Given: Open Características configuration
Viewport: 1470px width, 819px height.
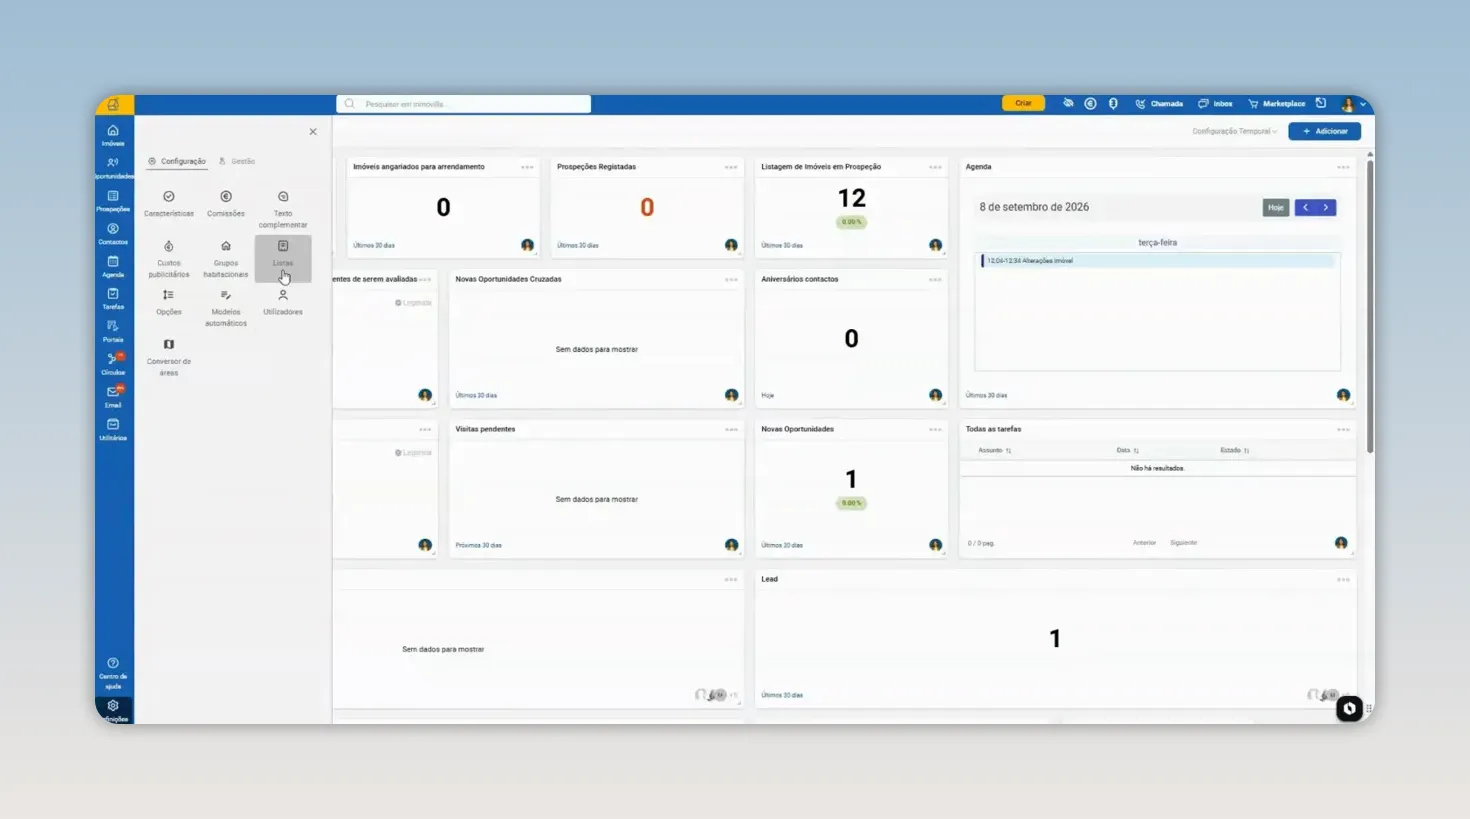Looking at the screenshot, I should 169,203.
